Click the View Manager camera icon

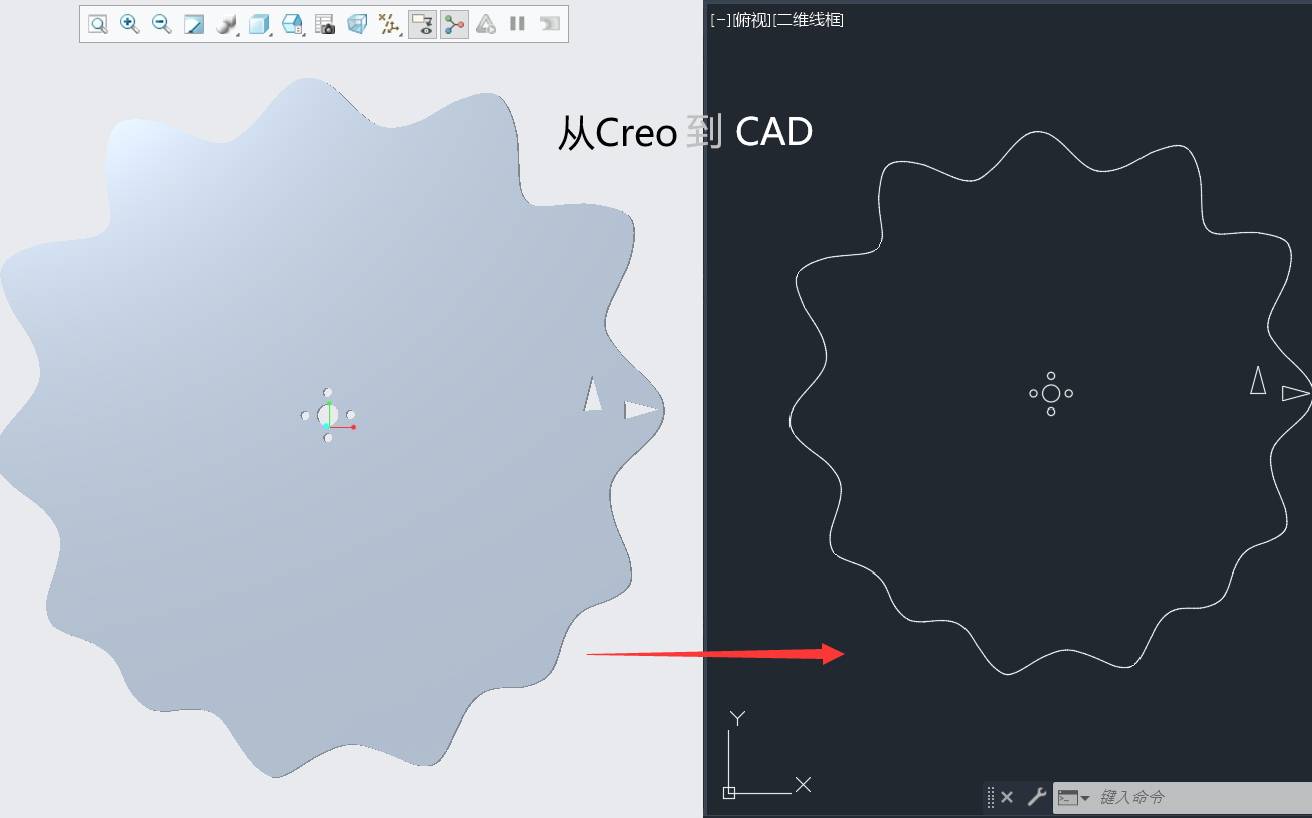325,24
